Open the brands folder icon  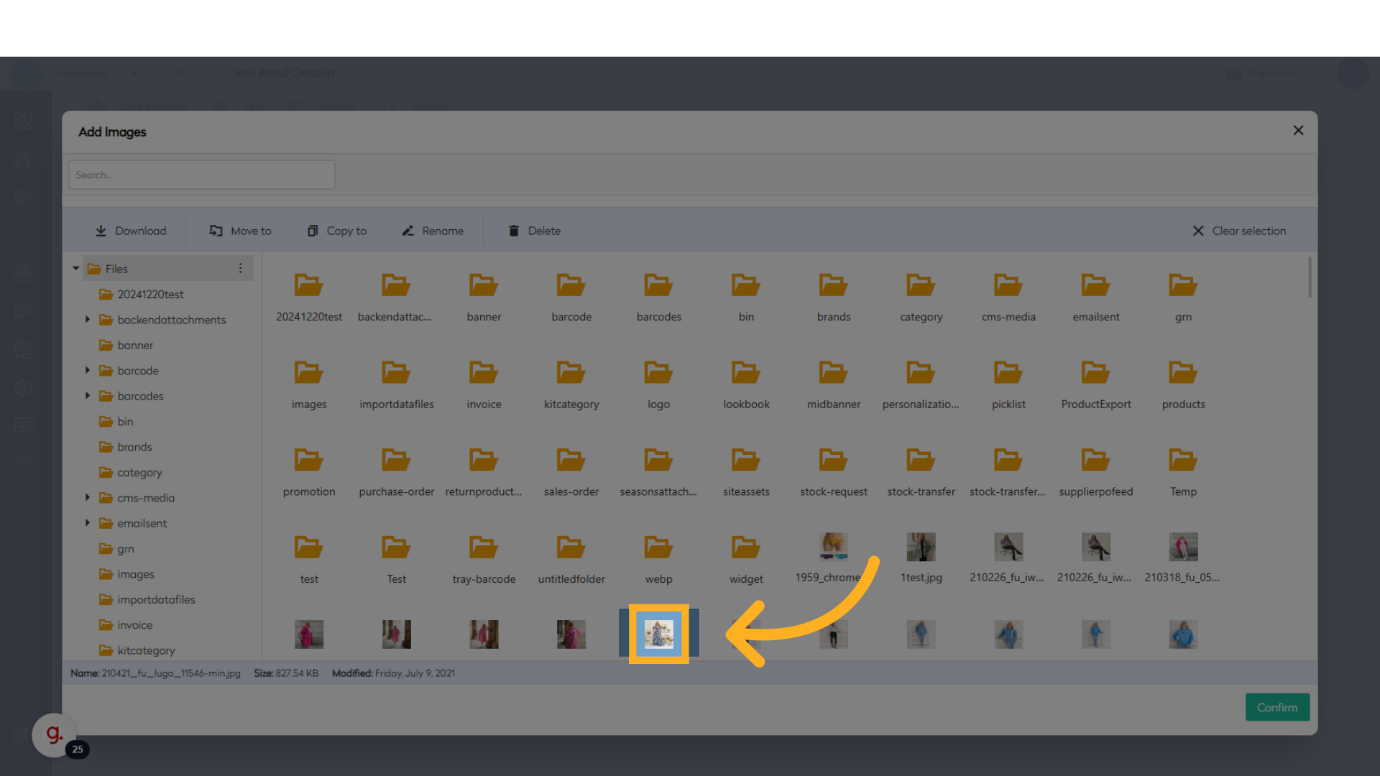(x=833, y=285)
